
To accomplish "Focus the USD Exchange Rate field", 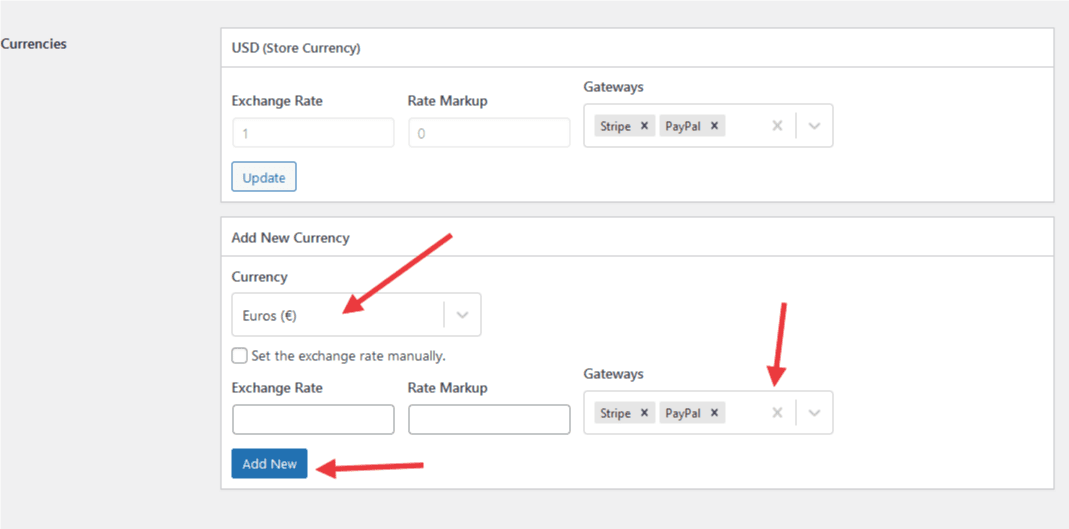I will (x=313, y=133).
